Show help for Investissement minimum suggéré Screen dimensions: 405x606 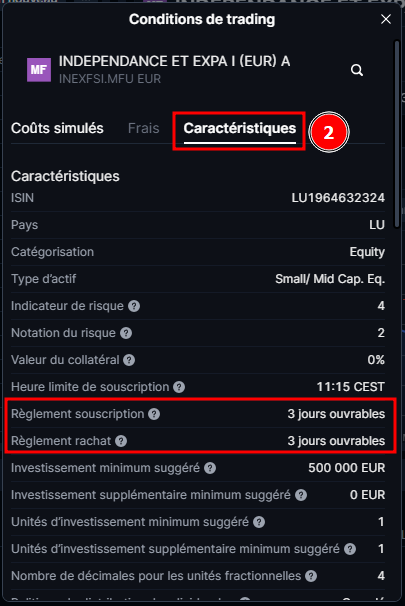coord(210,468)
